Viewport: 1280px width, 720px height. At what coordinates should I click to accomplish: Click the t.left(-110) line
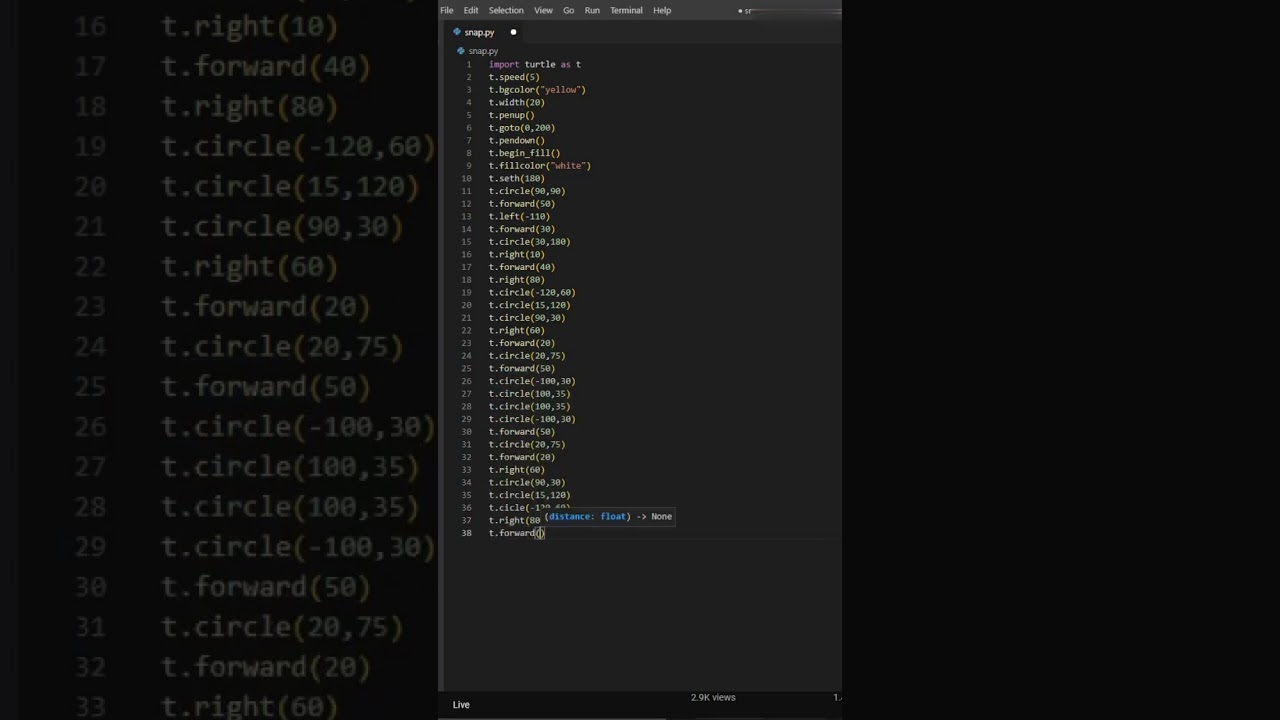click(519, 216)
